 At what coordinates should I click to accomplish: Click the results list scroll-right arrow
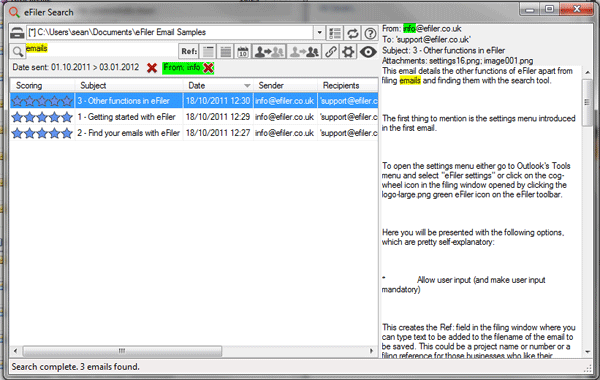pyautogui.click(x=371, y=351)
